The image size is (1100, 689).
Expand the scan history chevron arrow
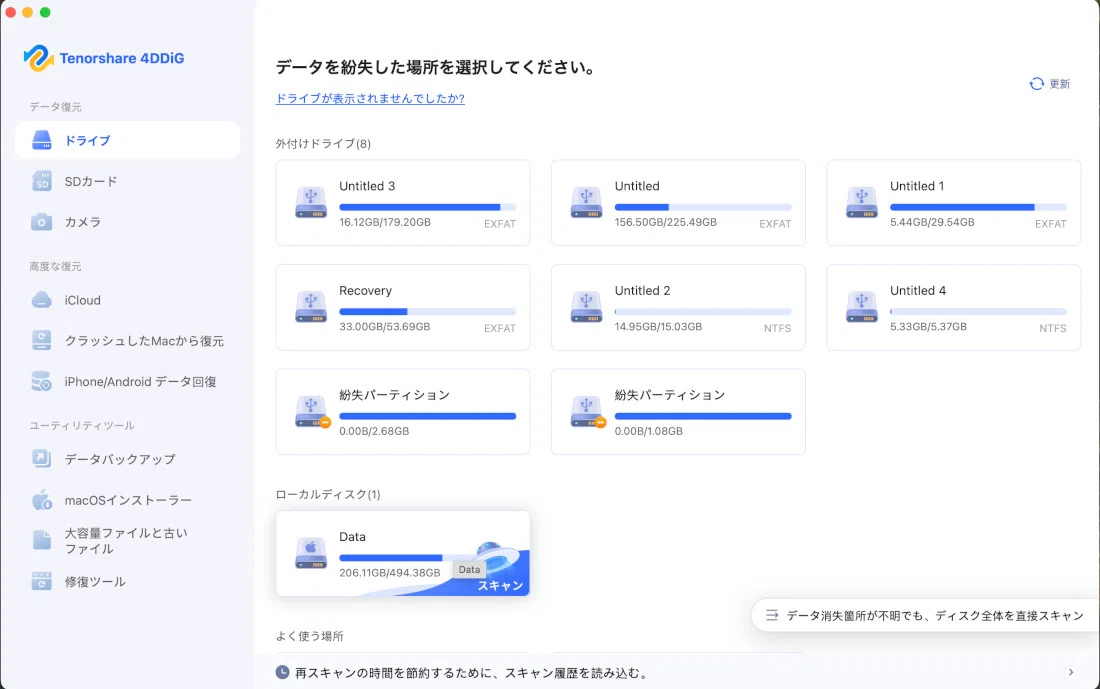point(1071,672)
